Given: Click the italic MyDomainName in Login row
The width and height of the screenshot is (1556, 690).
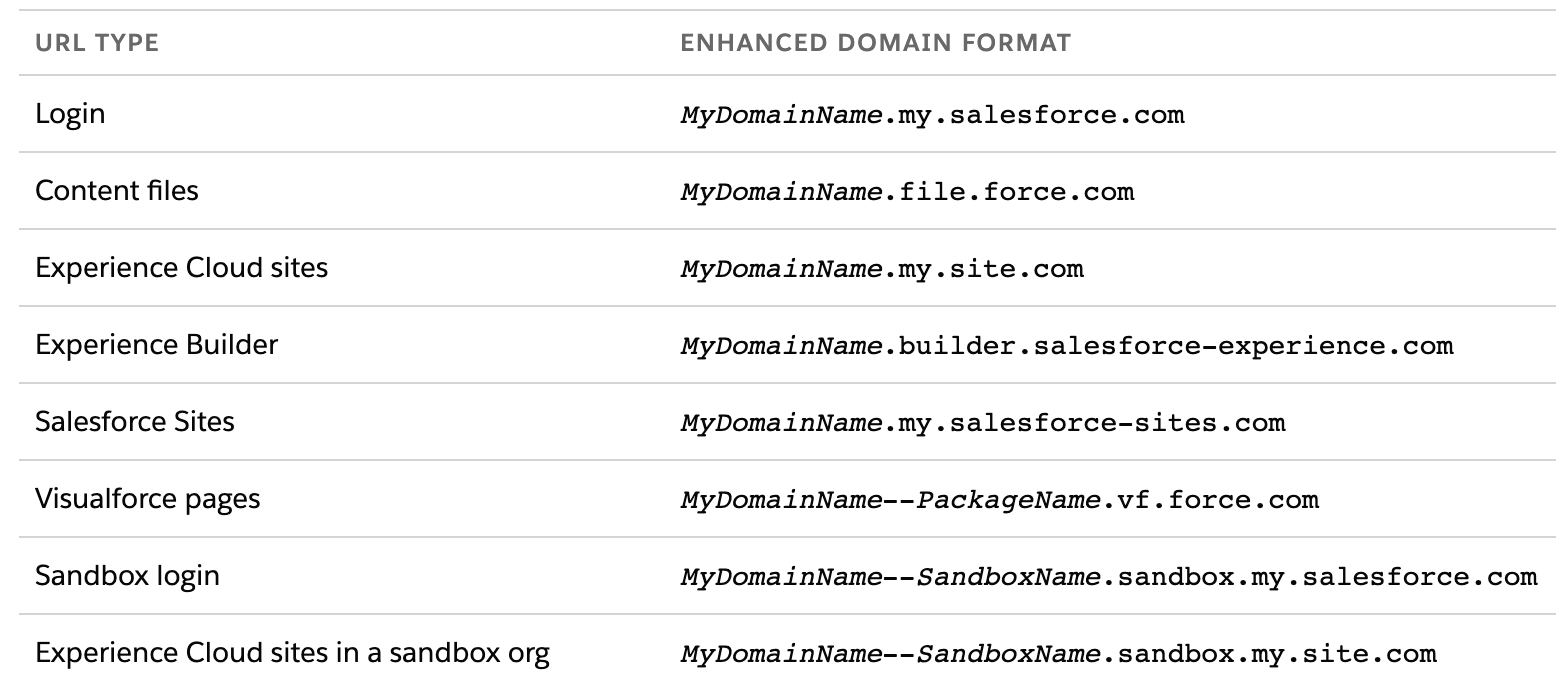Looking at the screenshot, I should [781, 115].
